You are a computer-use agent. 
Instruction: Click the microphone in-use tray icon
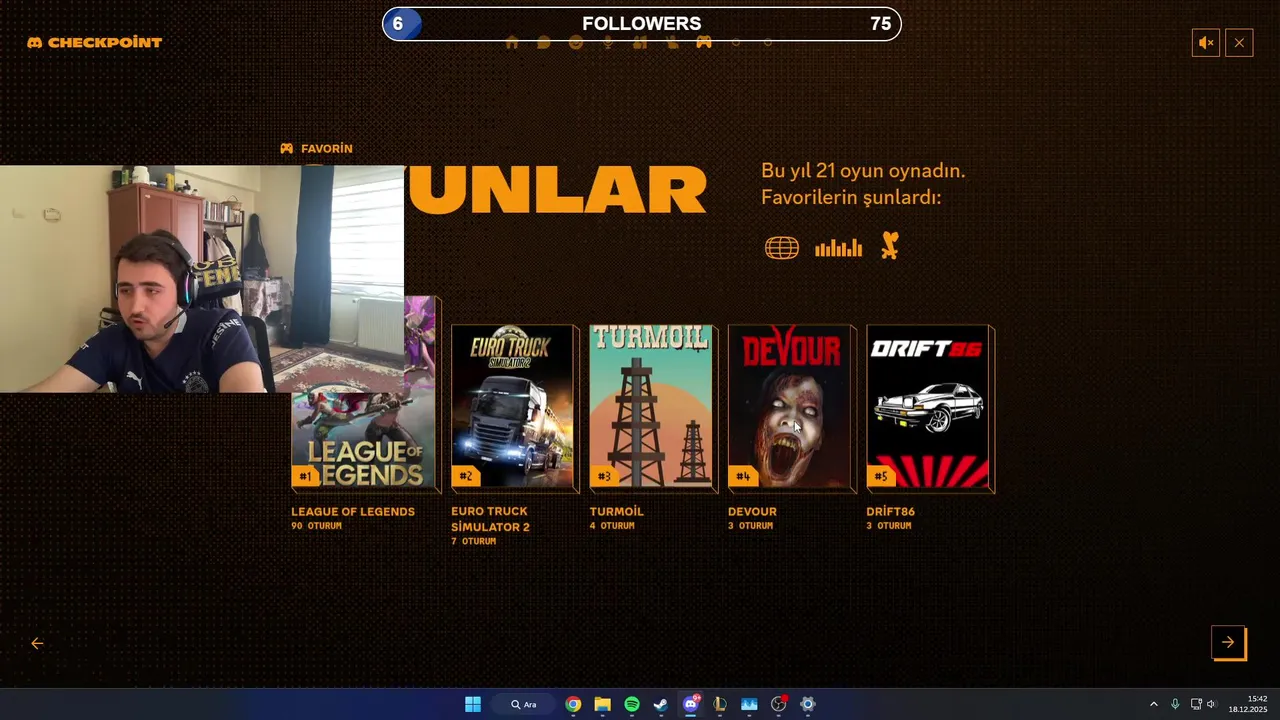pyautogui.click(x=1175, y=704)
